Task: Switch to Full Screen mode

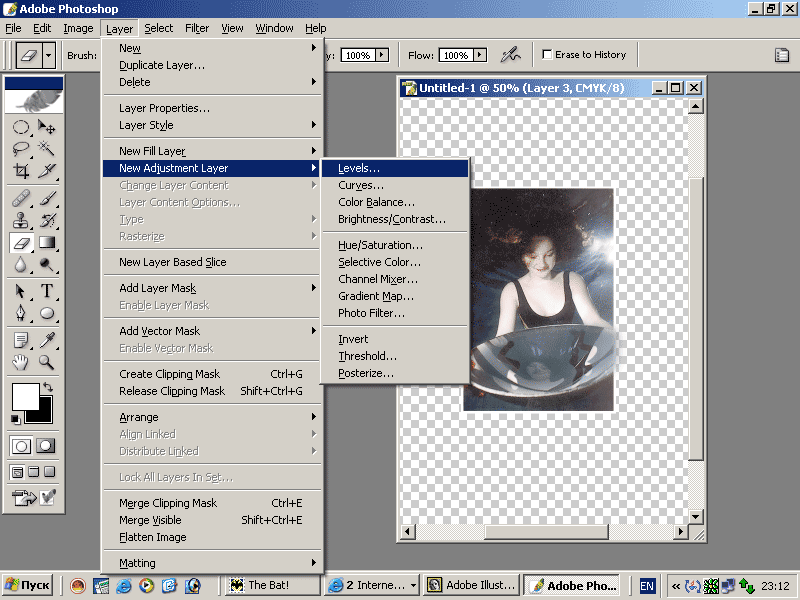Action: [49, 472]
